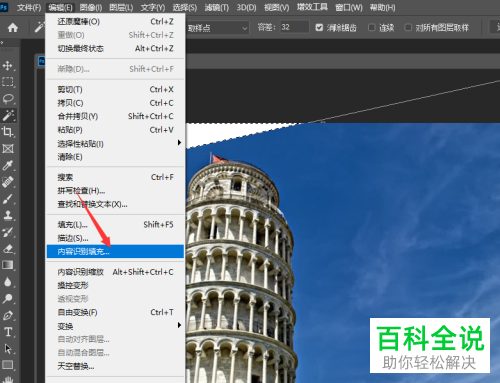Select the Path Selection tool
Viewport: 500px width, 383px height.
coord(8,349)
